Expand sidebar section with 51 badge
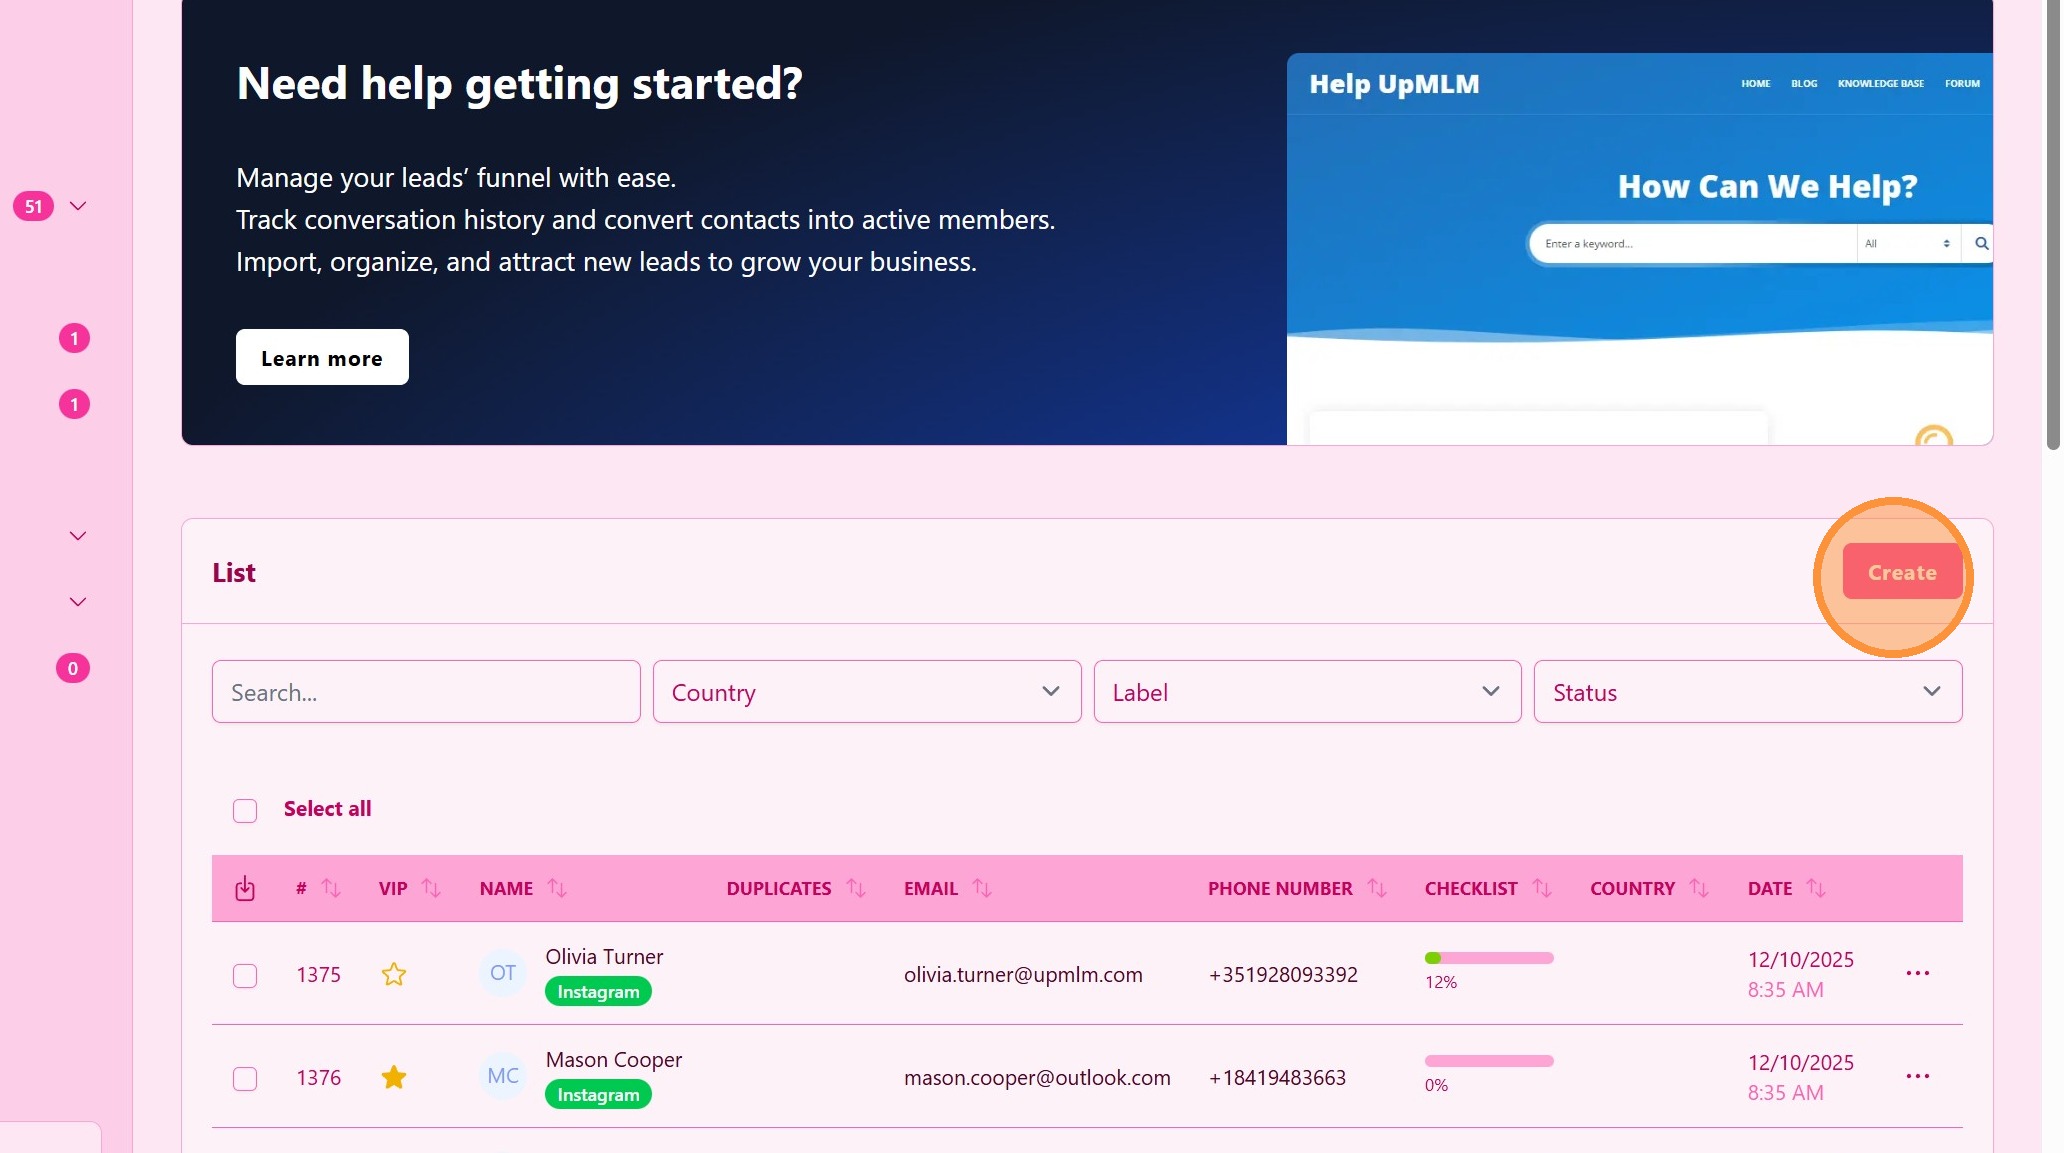The image size is (2064, 1153). 78,206
